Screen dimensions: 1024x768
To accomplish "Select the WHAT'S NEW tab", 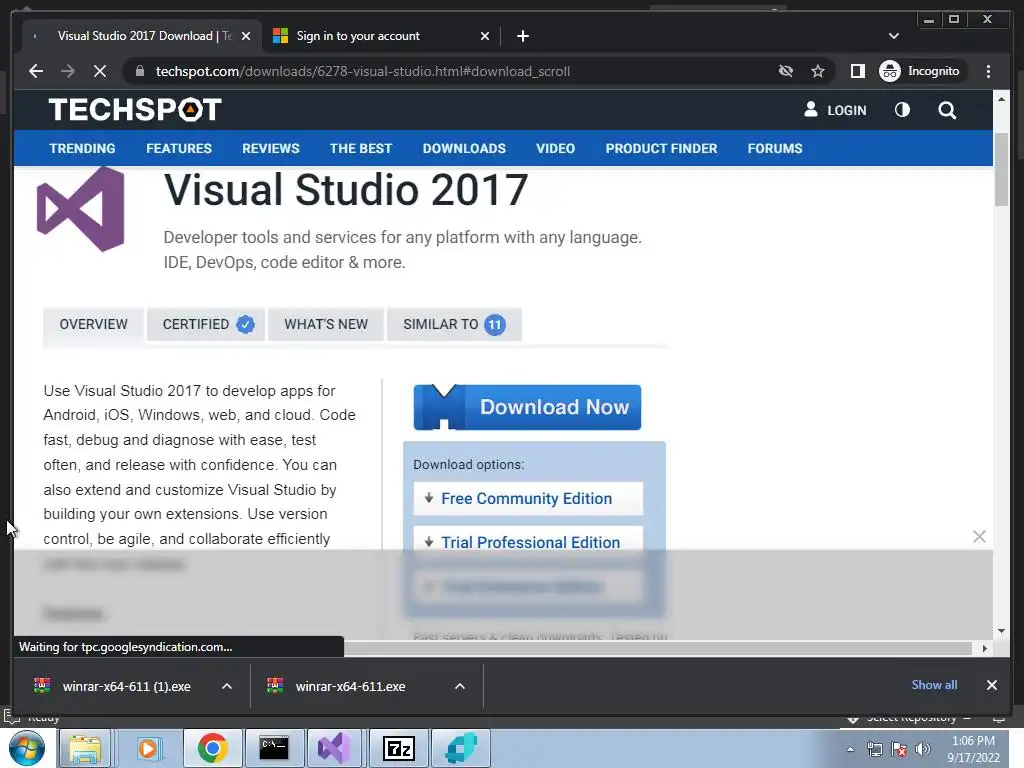I will (x=326, y=324).
